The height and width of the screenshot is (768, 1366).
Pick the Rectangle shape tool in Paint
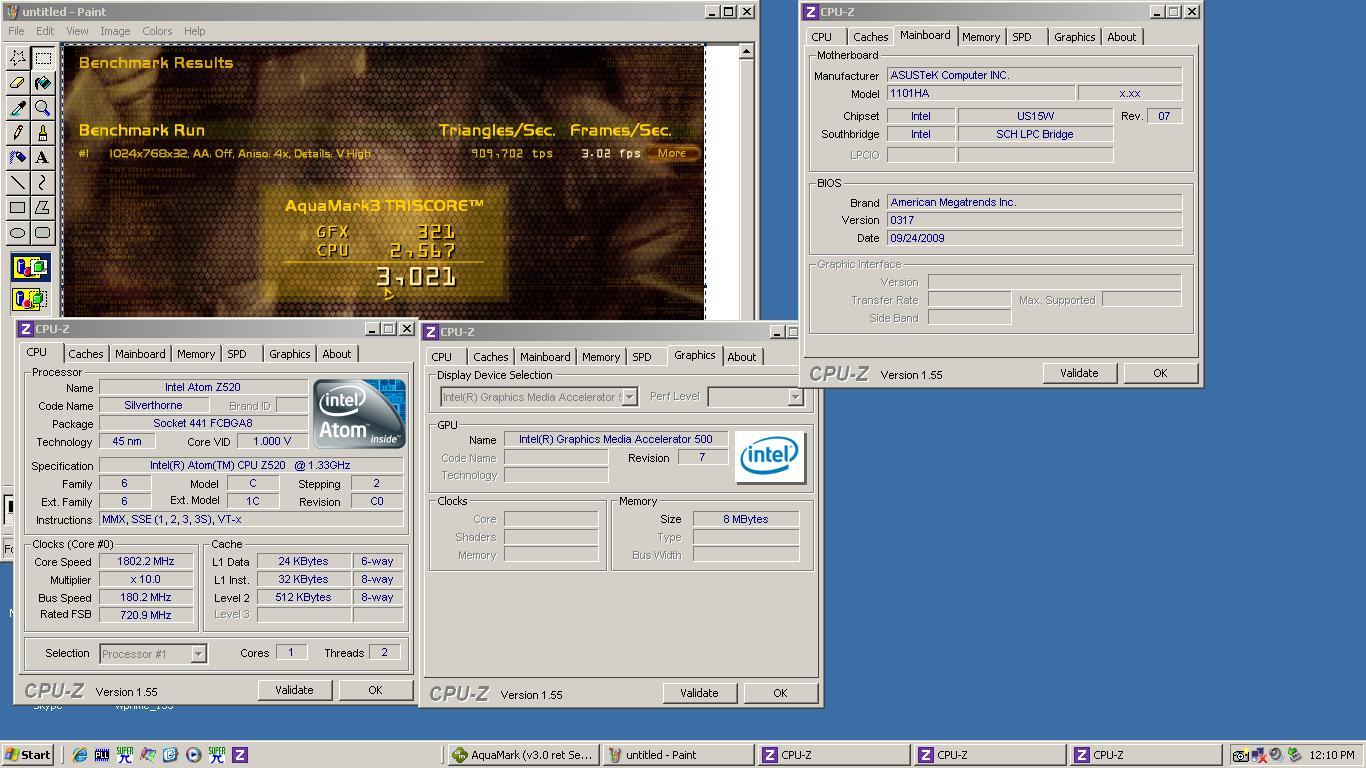tap(17, 207)
